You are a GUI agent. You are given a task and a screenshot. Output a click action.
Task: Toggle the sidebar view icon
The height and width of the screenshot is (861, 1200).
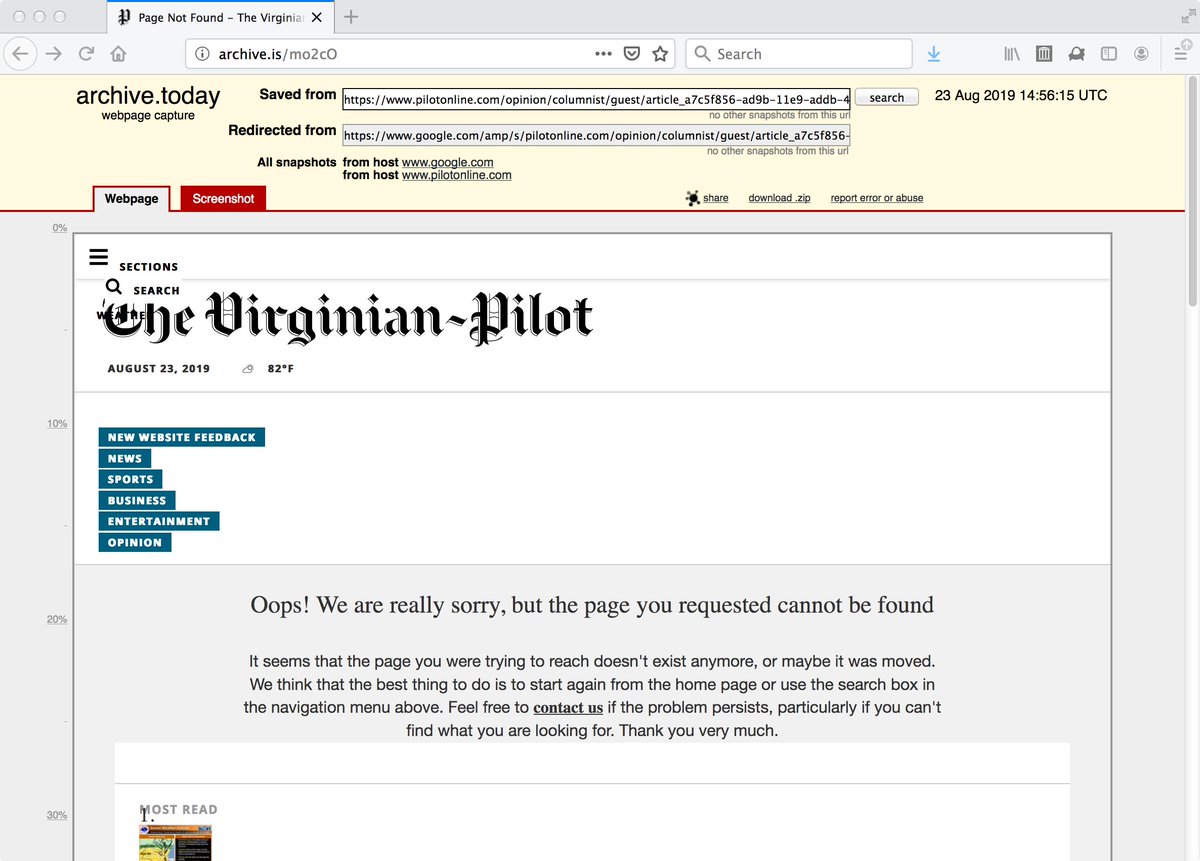point(1108,54)
